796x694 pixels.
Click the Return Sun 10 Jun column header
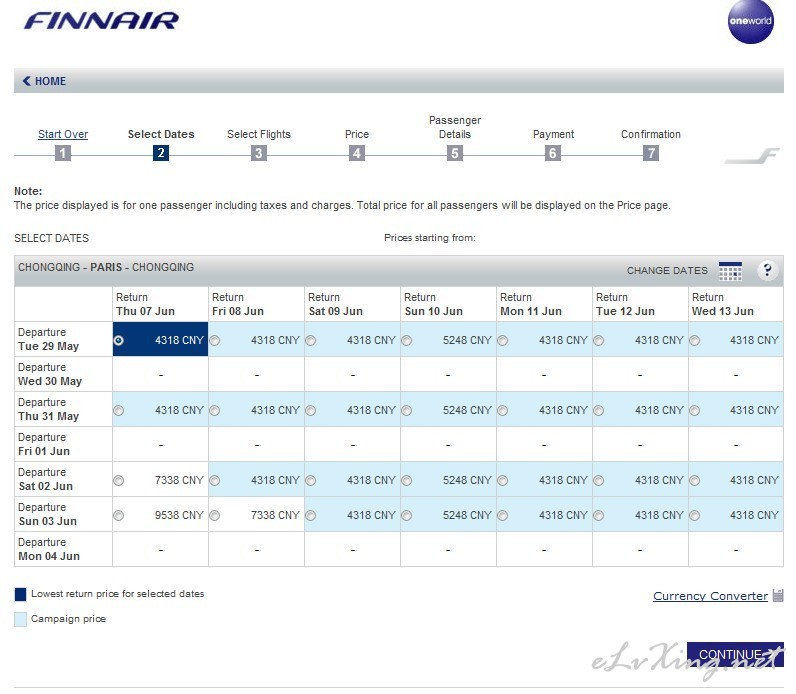coord(448,304)
